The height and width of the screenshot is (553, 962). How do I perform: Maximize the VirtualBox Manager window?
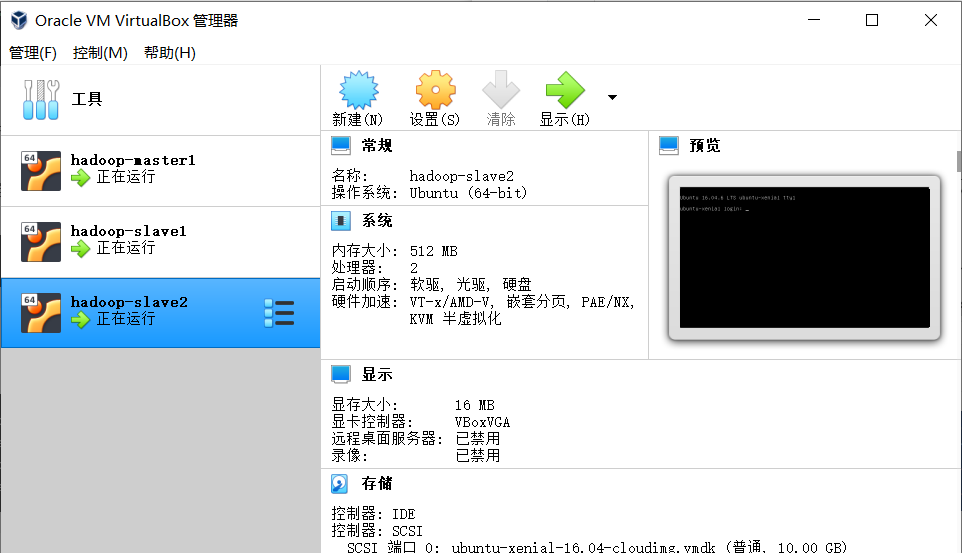click(x=872, y=20)
